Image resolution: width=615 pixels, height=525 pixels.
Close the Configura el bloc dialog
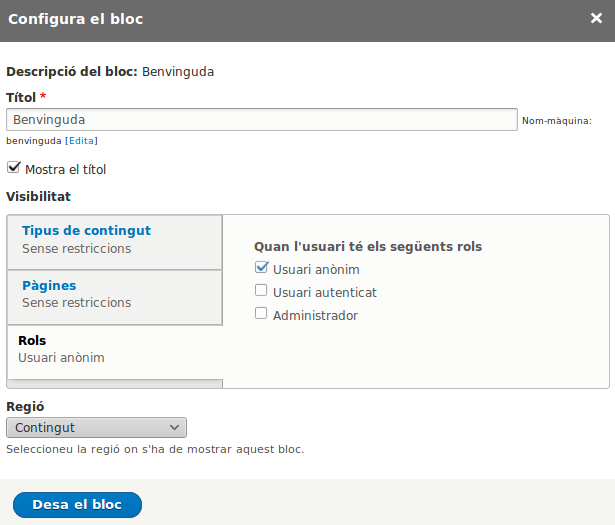596,18
